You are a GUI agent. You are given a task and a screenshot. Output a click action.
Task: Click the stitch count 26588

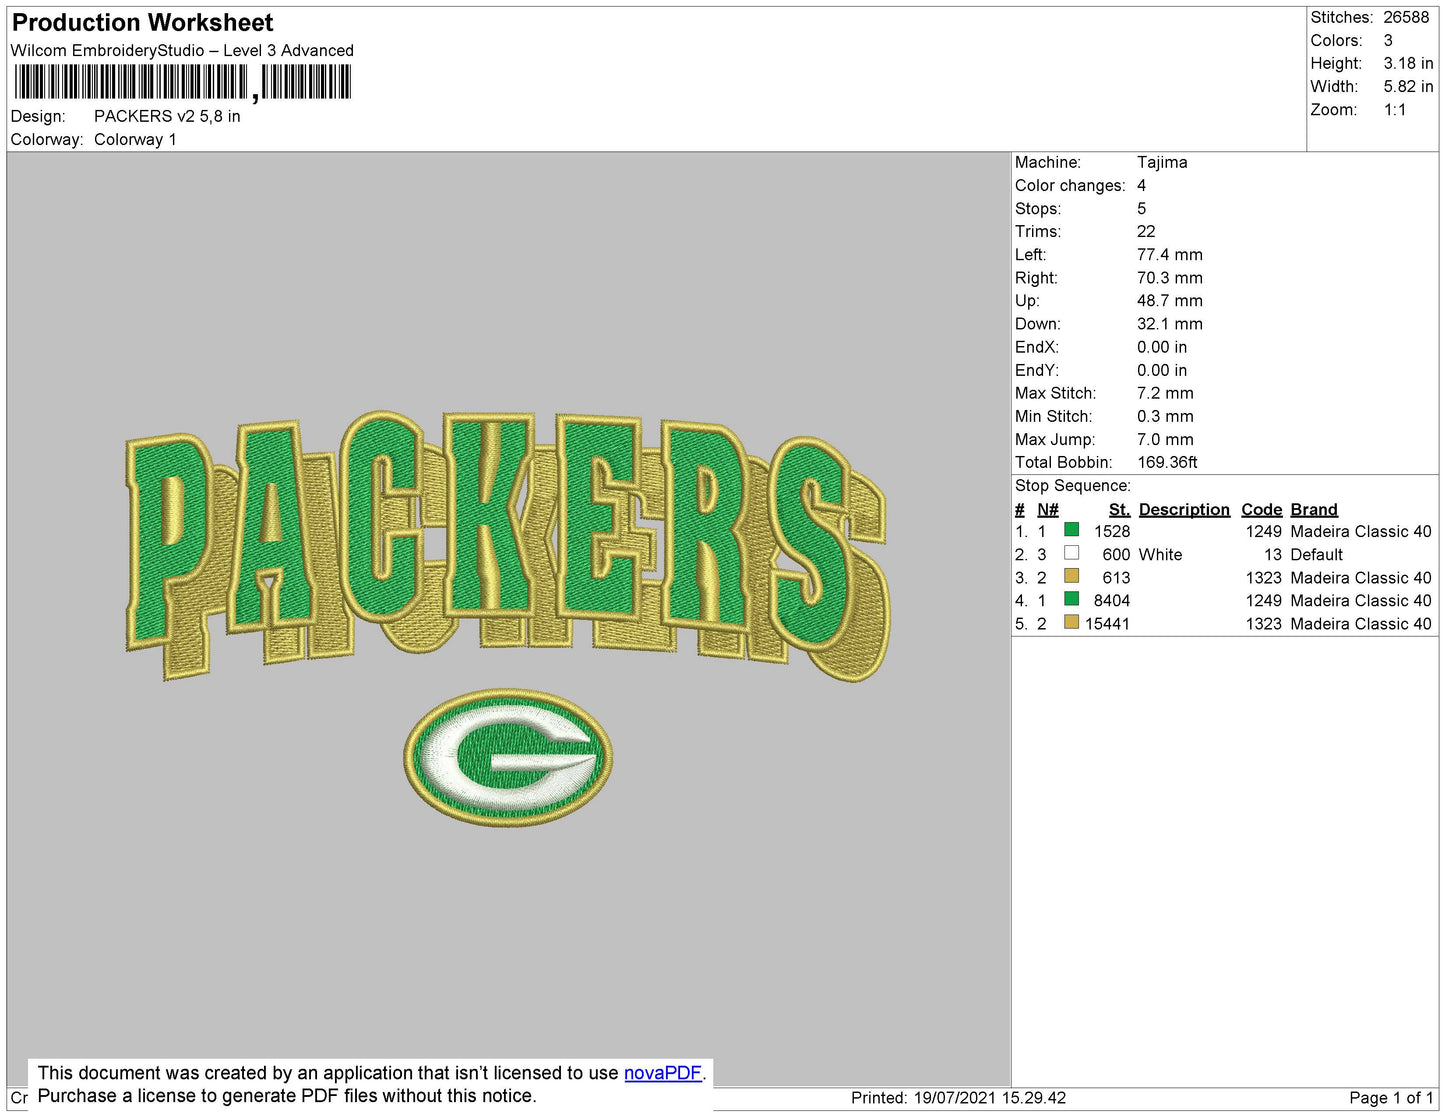tap(1406, 17)
